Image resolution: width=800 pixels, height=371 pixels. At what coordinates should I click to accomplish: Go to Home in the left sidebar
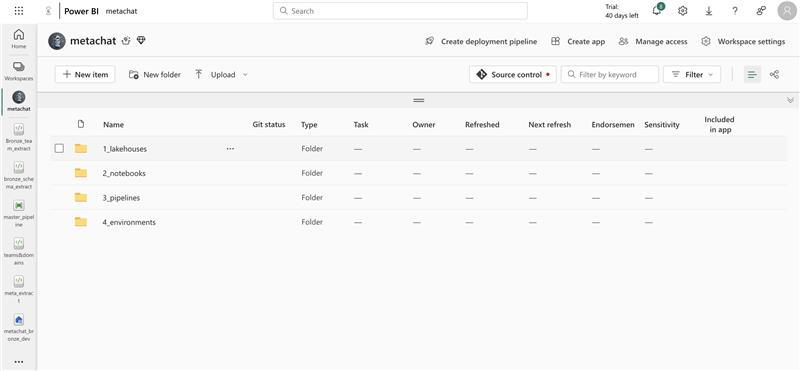(x=19, y=39)
